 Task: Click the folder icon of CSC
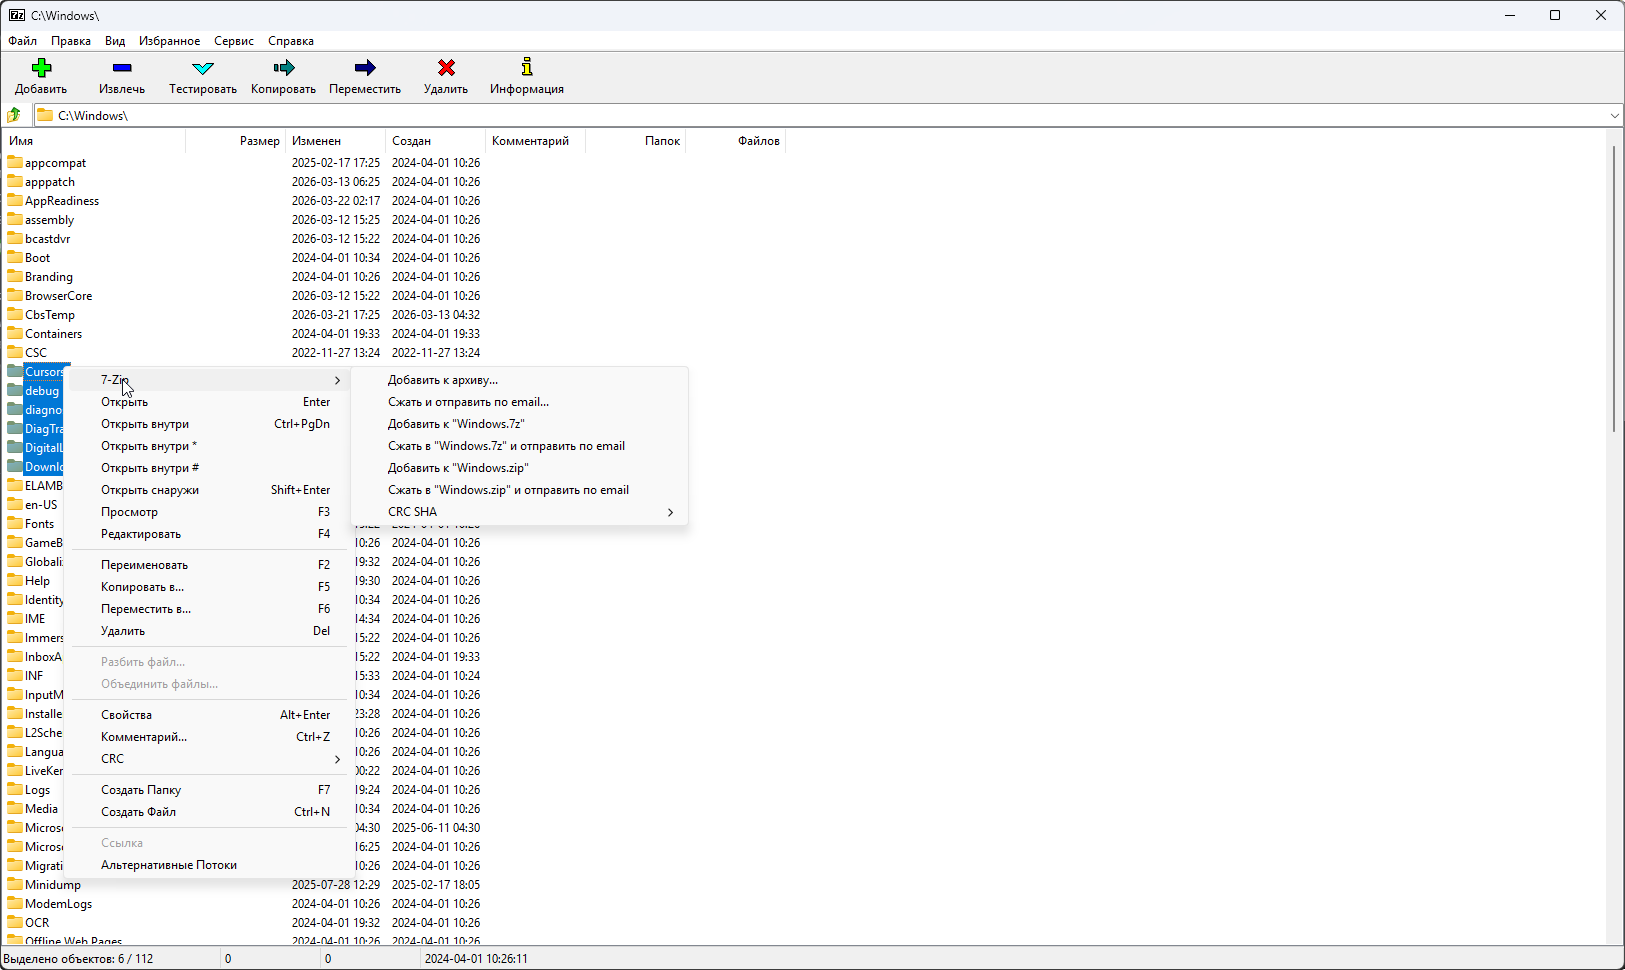(15, 352)
